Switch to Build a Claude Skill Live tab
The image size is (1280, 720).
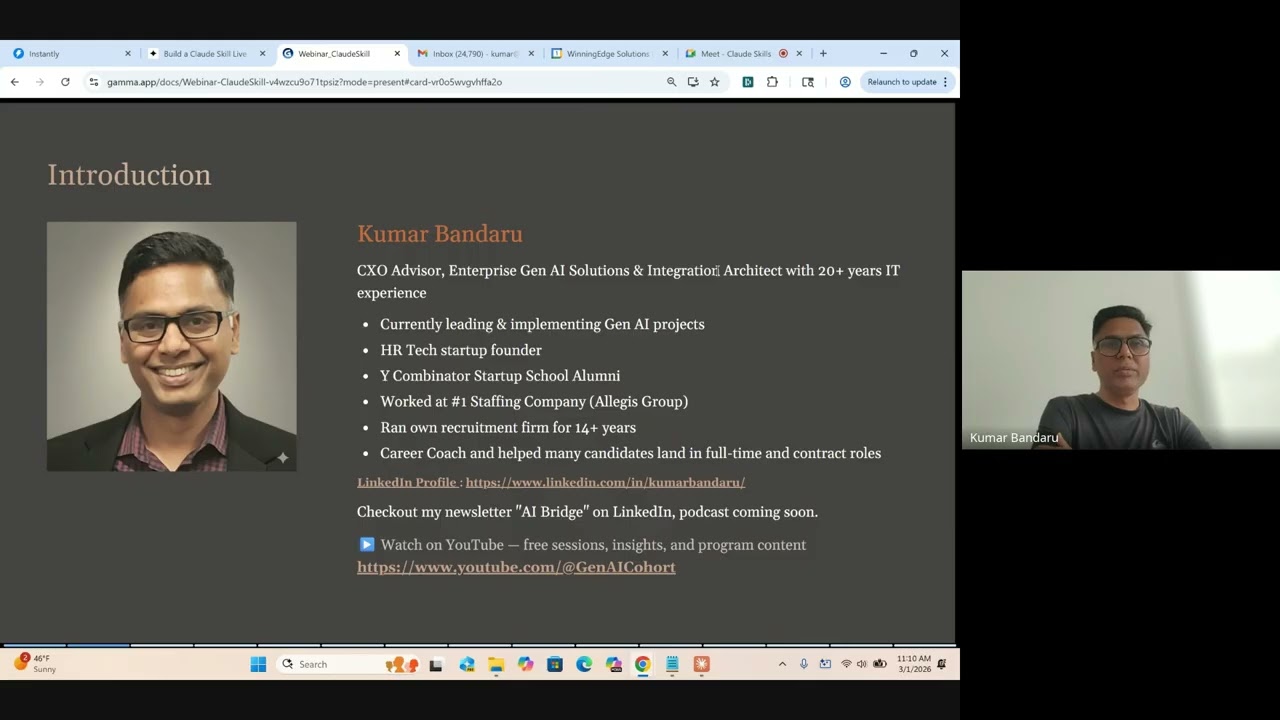coord(204,54)
